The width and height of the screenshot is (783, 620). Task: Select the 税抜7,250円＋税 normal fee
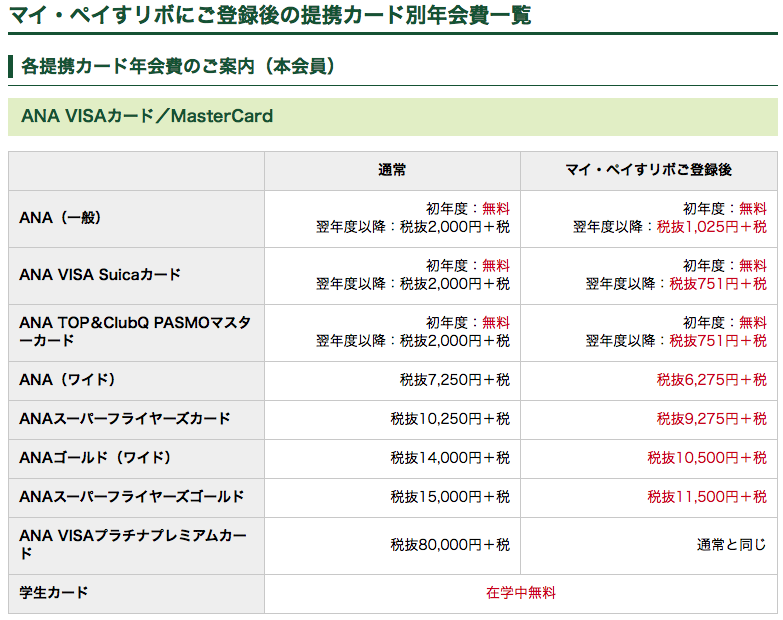(x=455, y=380)
